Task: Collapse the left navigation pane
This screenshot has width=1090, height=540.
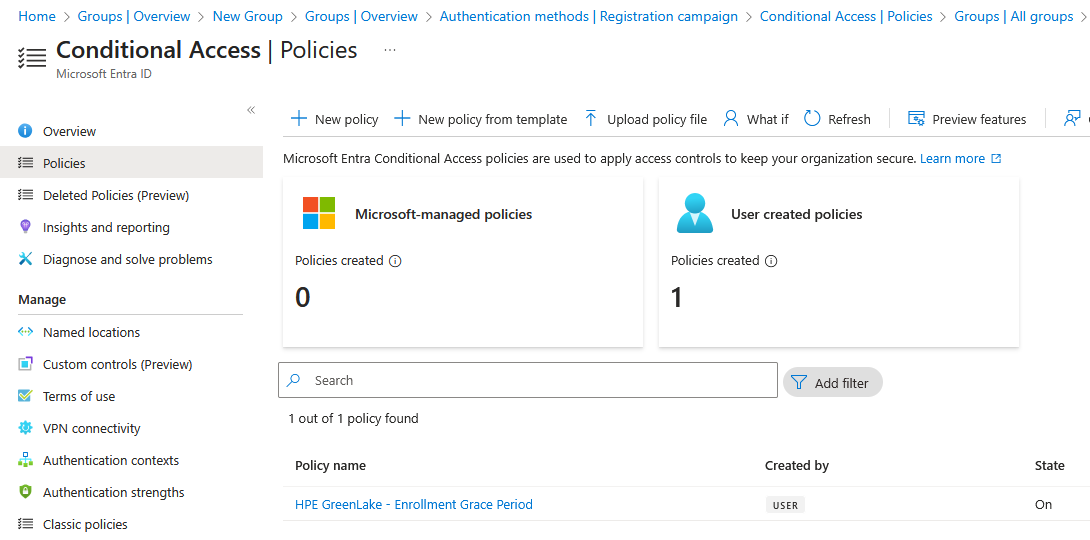Action: [251, 110]
